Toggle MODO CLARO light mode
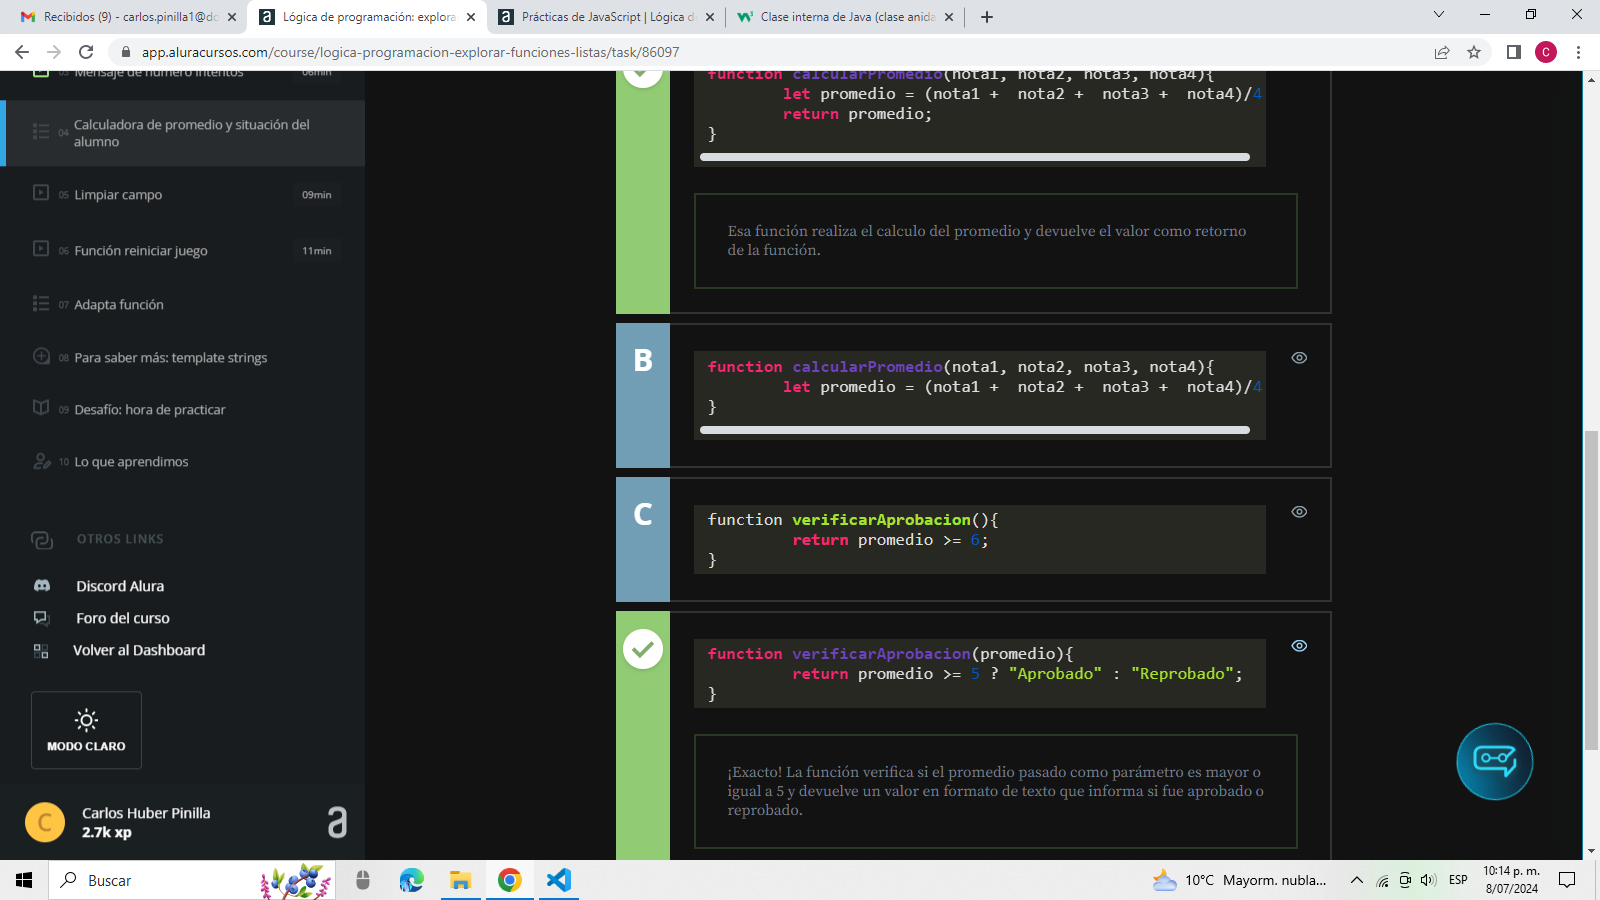This screenshot has height=900, width=1600. [x=86, y=730]
